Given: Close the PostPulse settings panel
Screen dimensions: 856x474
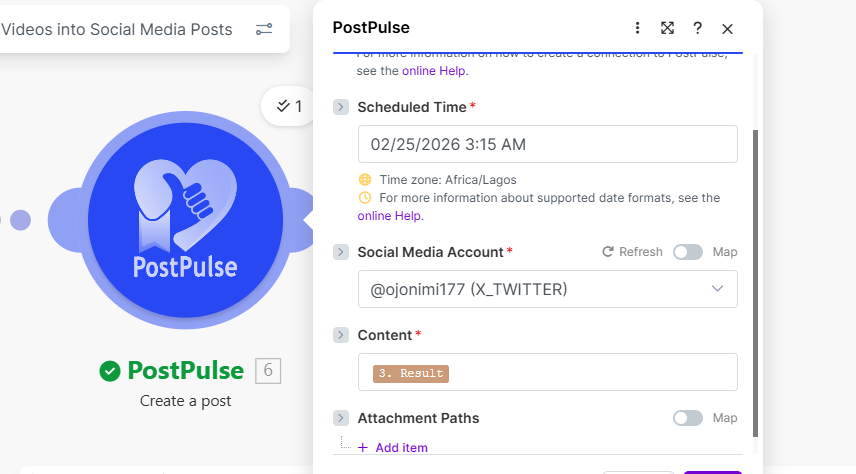Looking at the screenshot, I should point(727,28).
